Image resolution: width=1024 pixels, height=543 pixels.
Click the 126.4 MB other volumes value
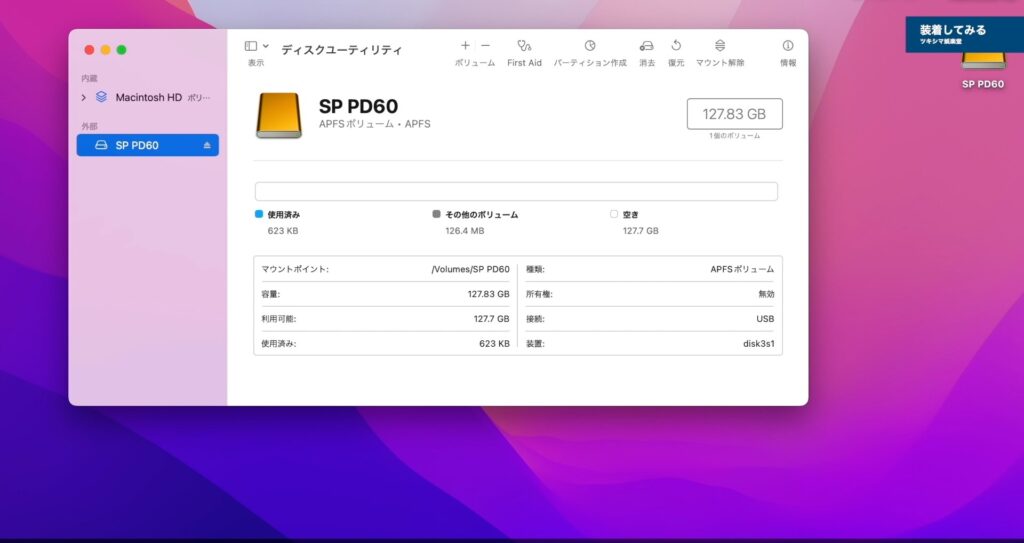tap(465, 231)
